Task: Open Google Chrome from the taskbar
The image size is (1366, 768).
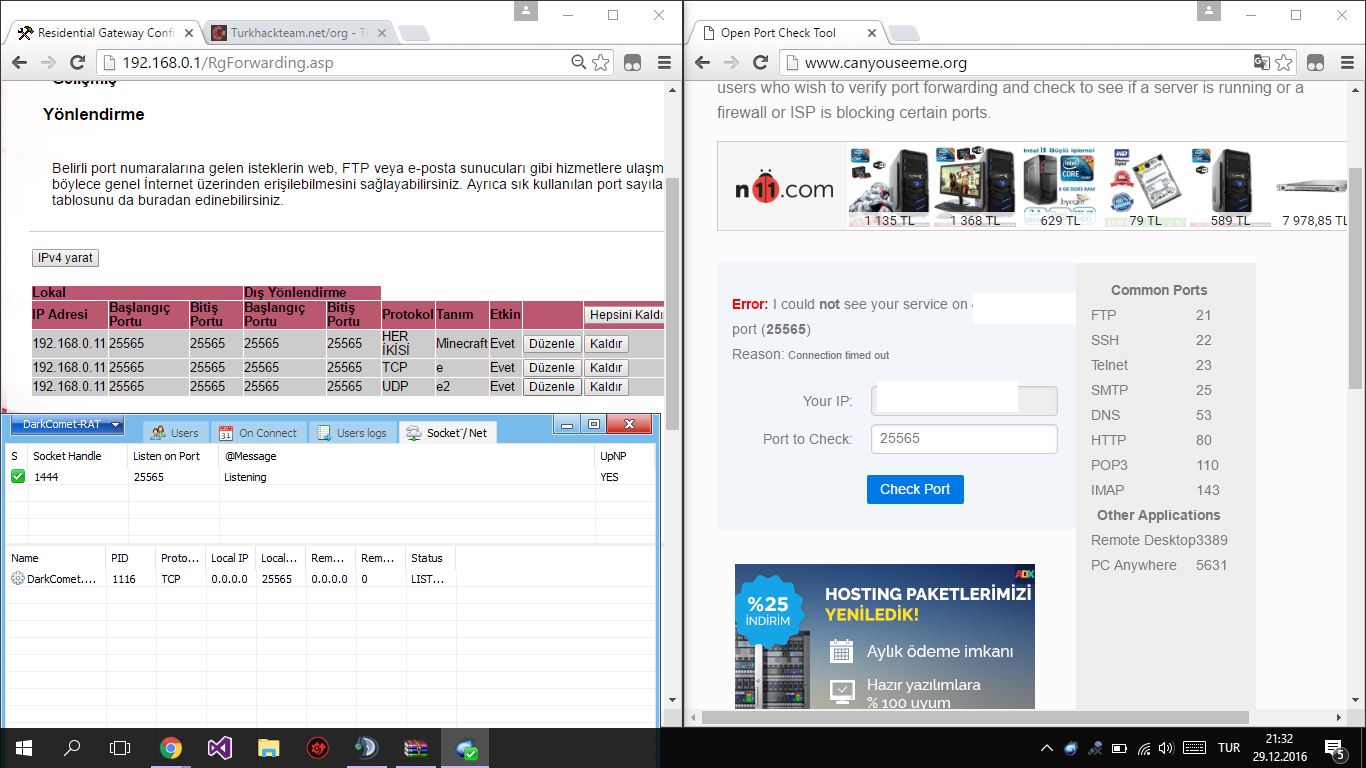Action: (171, 747)
